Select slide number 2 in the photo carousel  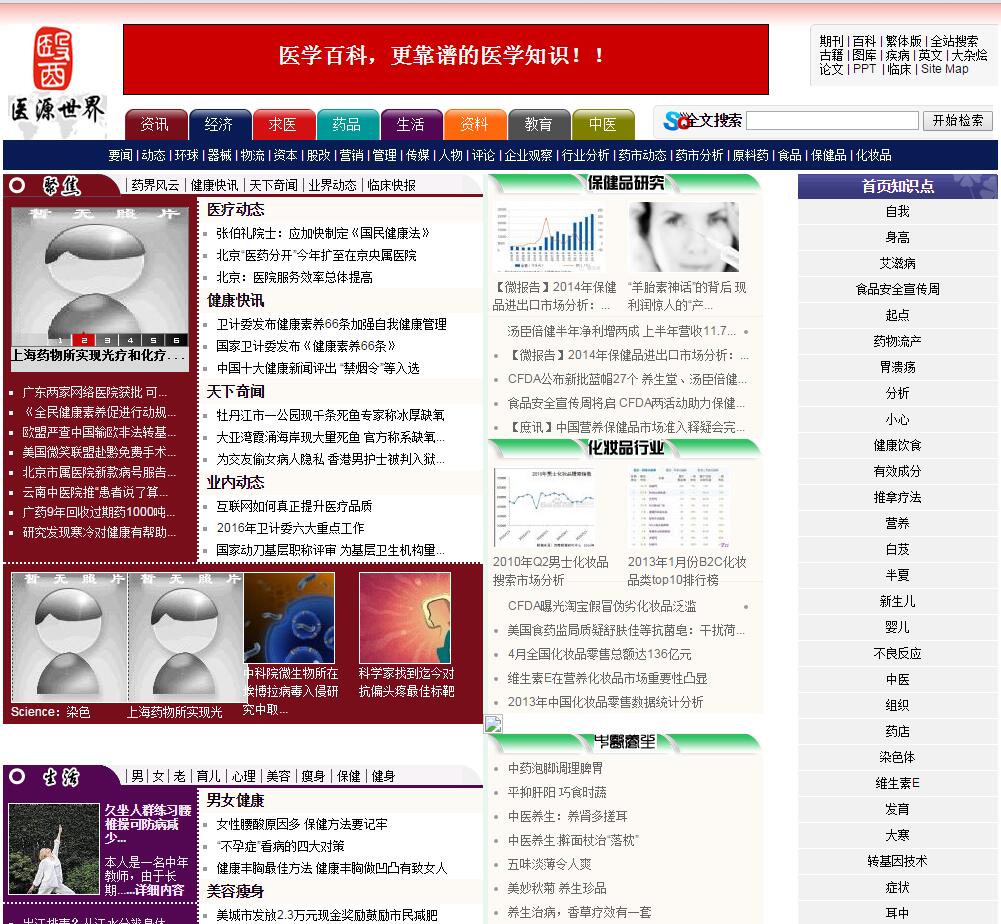coord(84,340)
